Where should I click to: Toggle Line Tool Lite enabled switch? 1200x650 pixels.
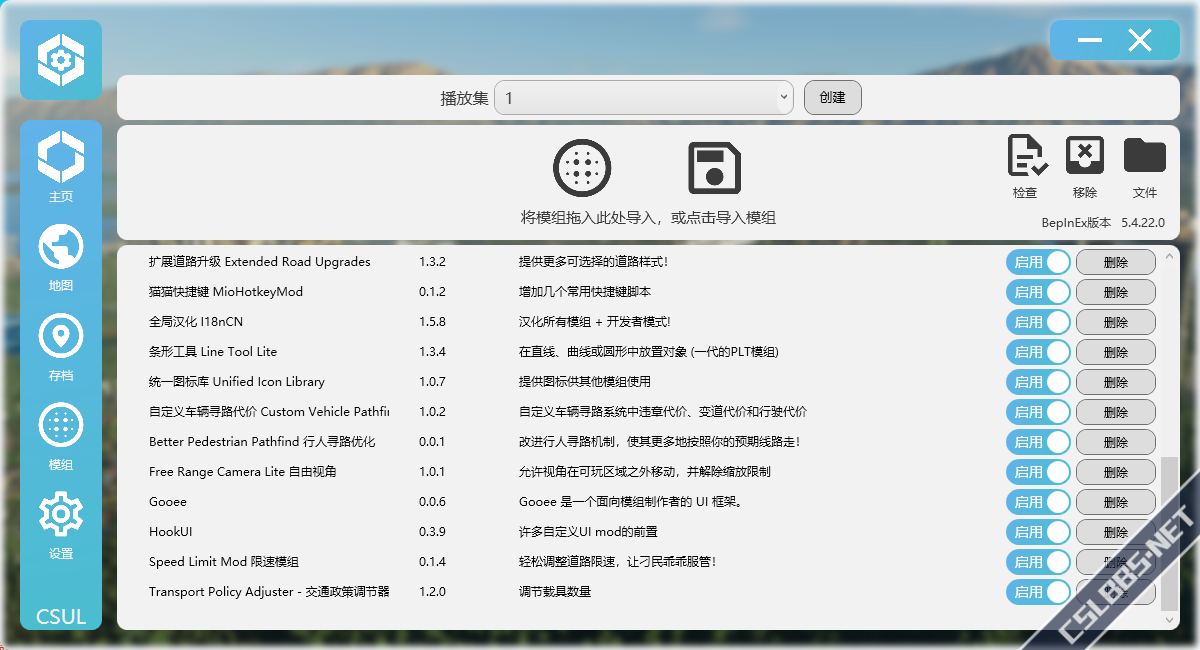1038,352
